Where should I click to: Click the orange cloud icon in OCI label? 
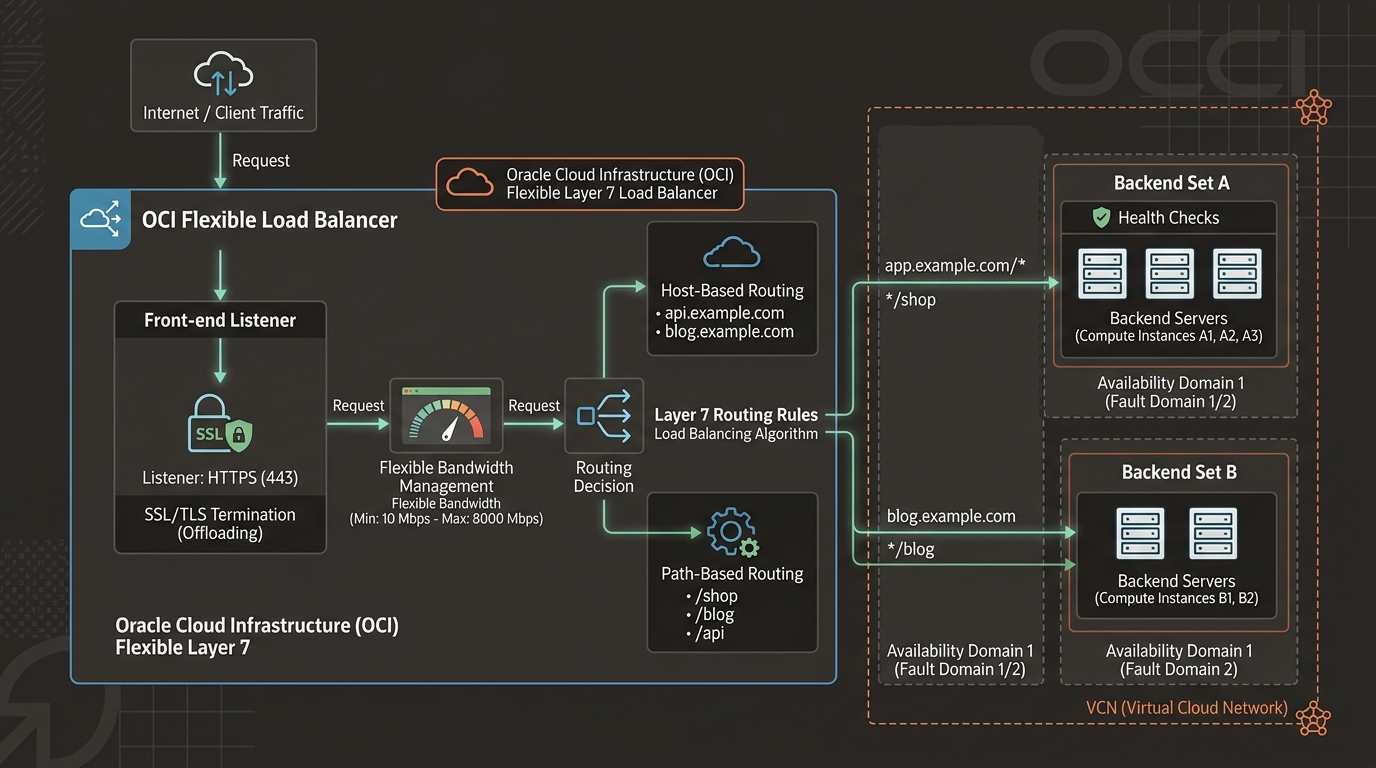[469, 183]
